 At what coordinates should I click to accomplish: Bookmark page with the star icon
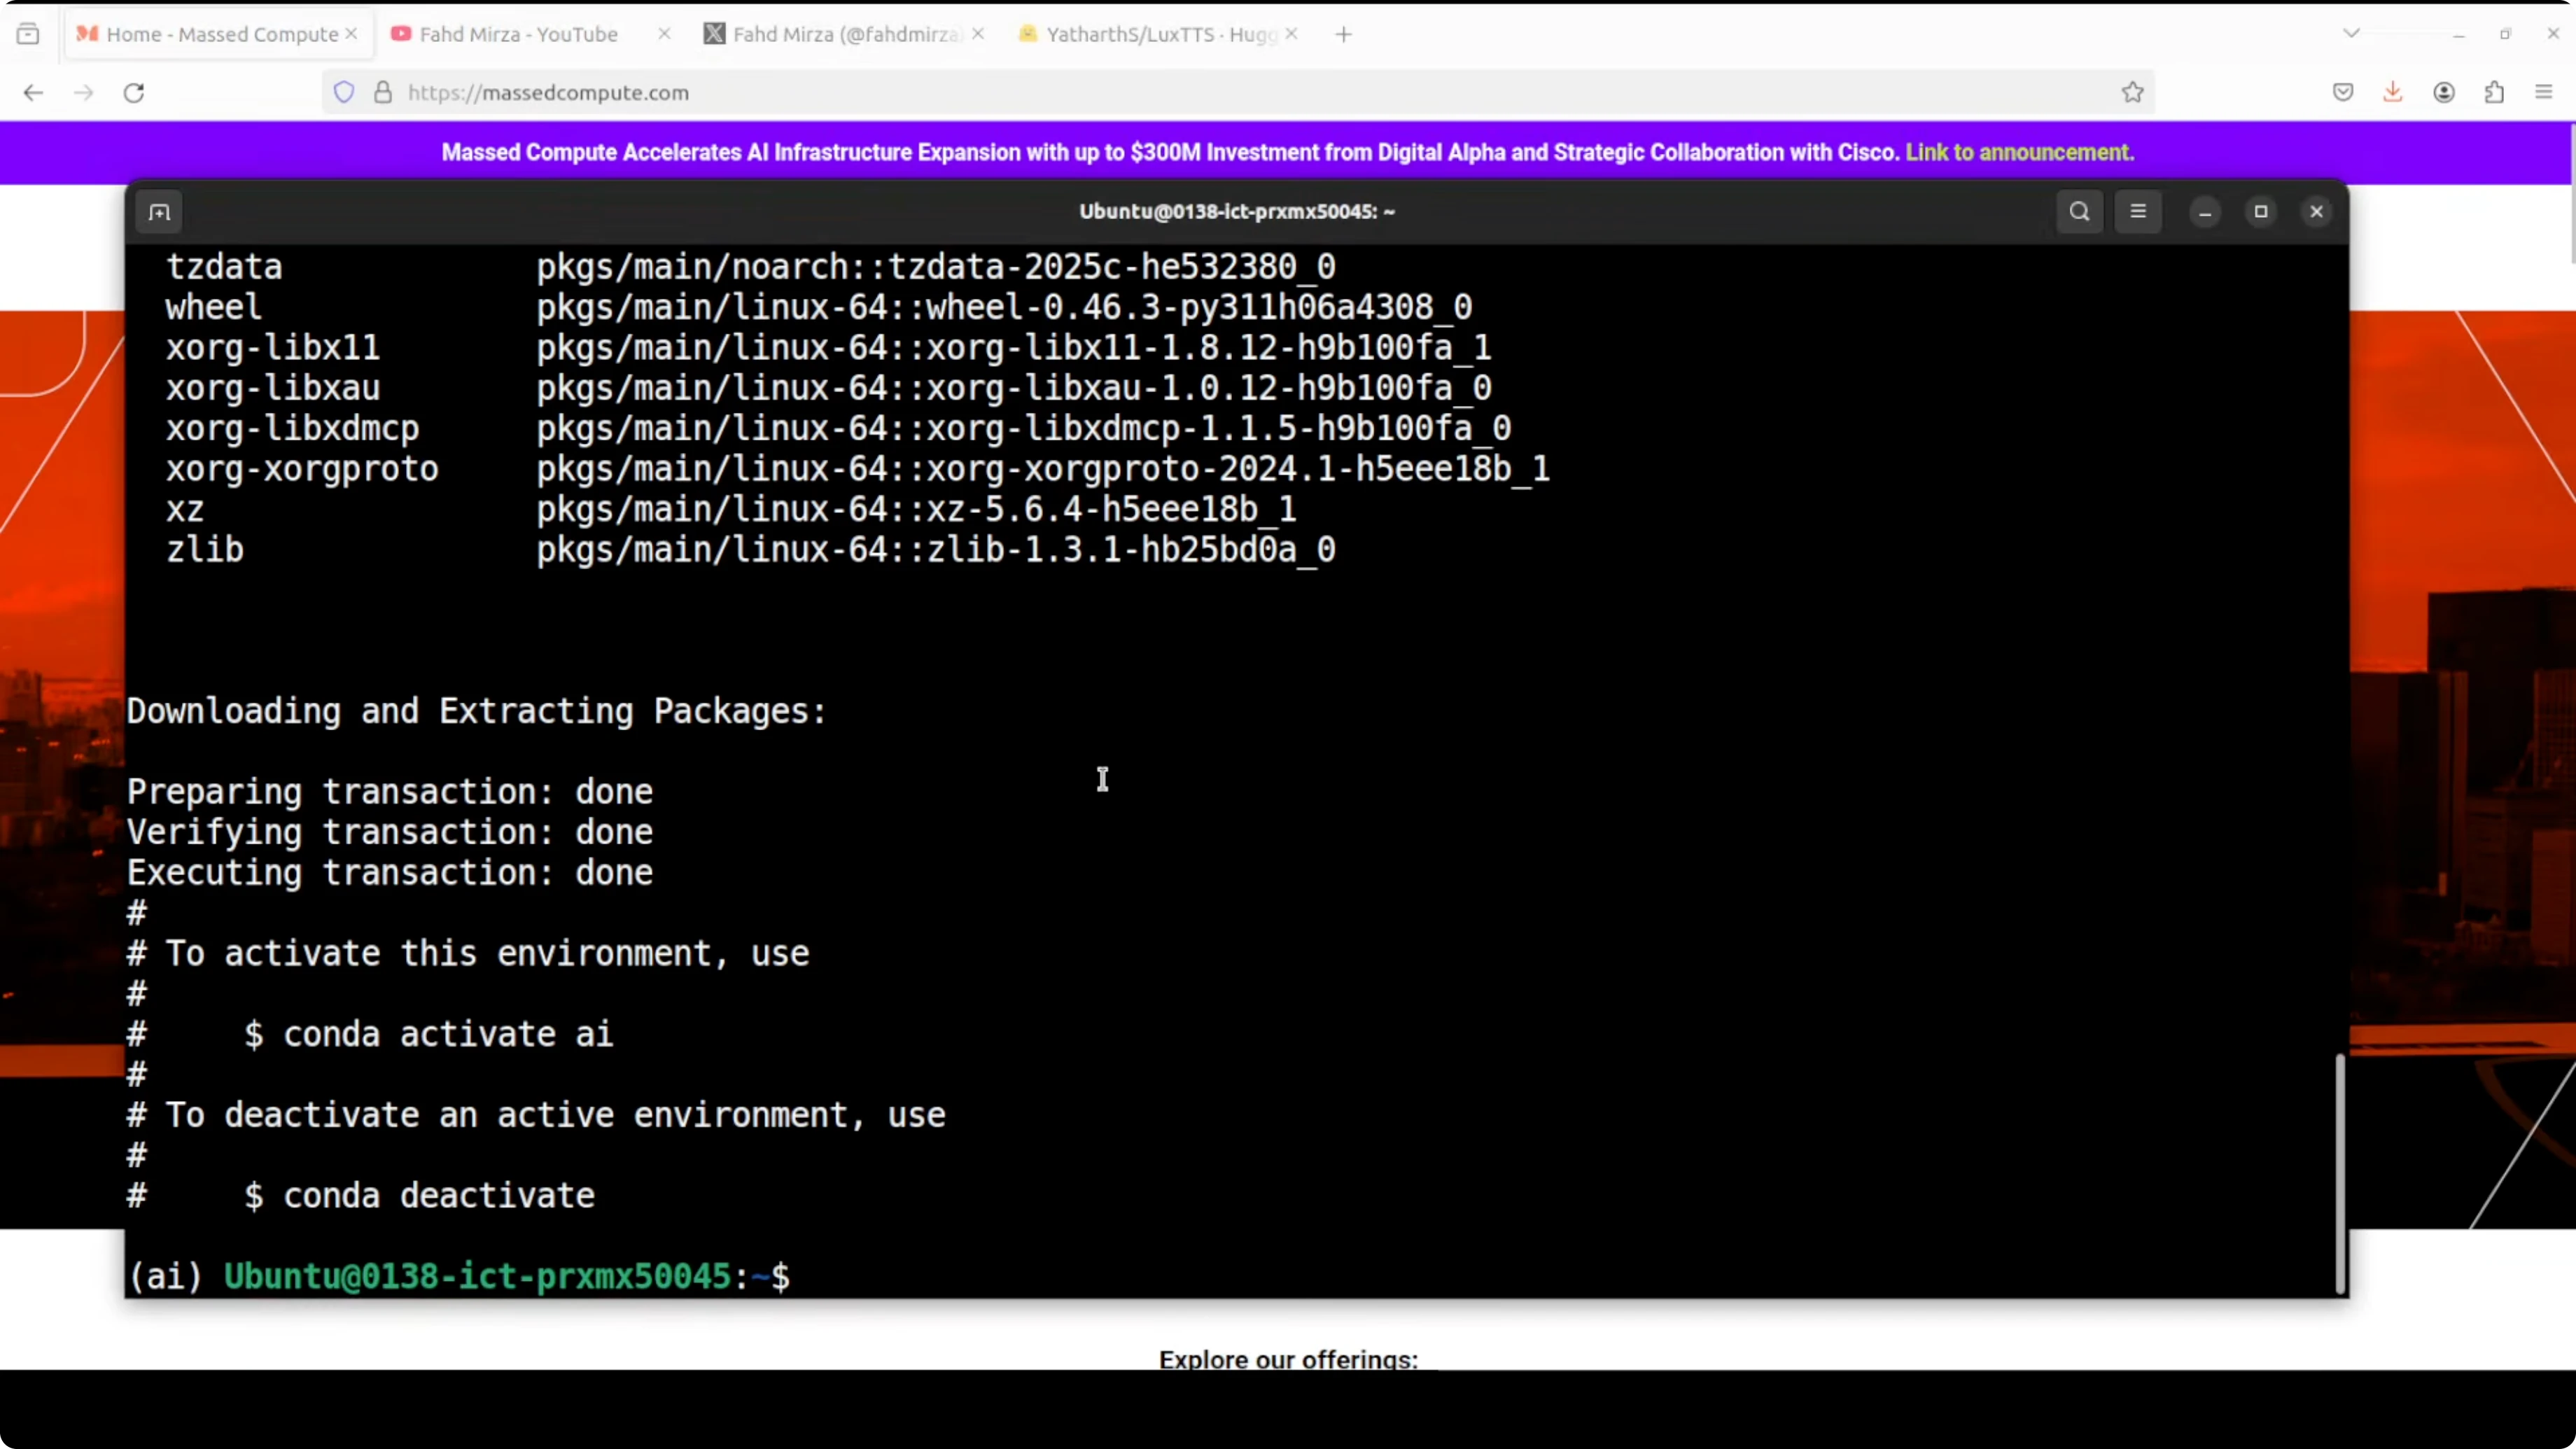(2132, 92)
